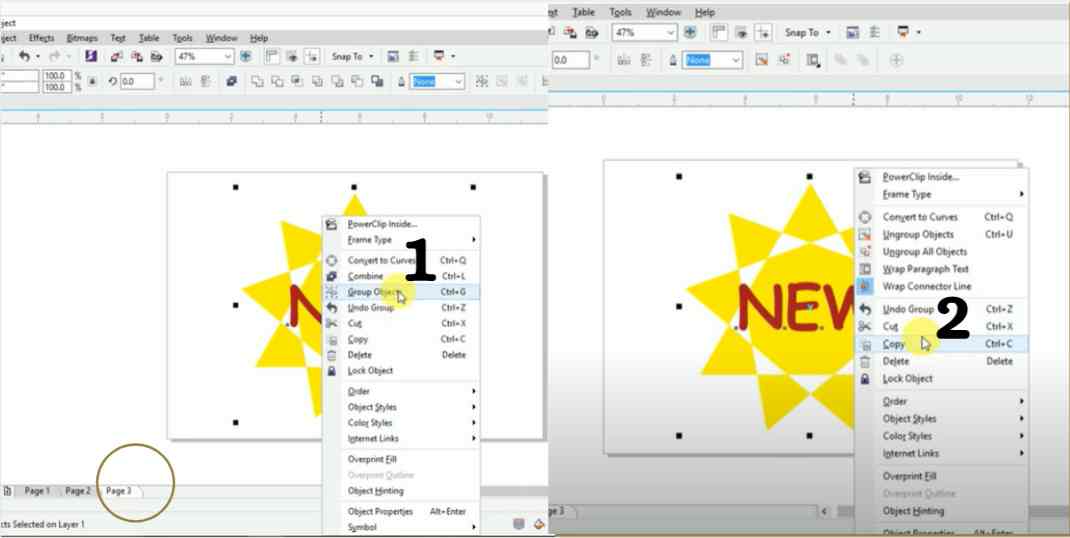Viewport: 1070px width, 538px height.
Task: Click the fill color indicator in the status bar
Action: [x=538, y=524]
